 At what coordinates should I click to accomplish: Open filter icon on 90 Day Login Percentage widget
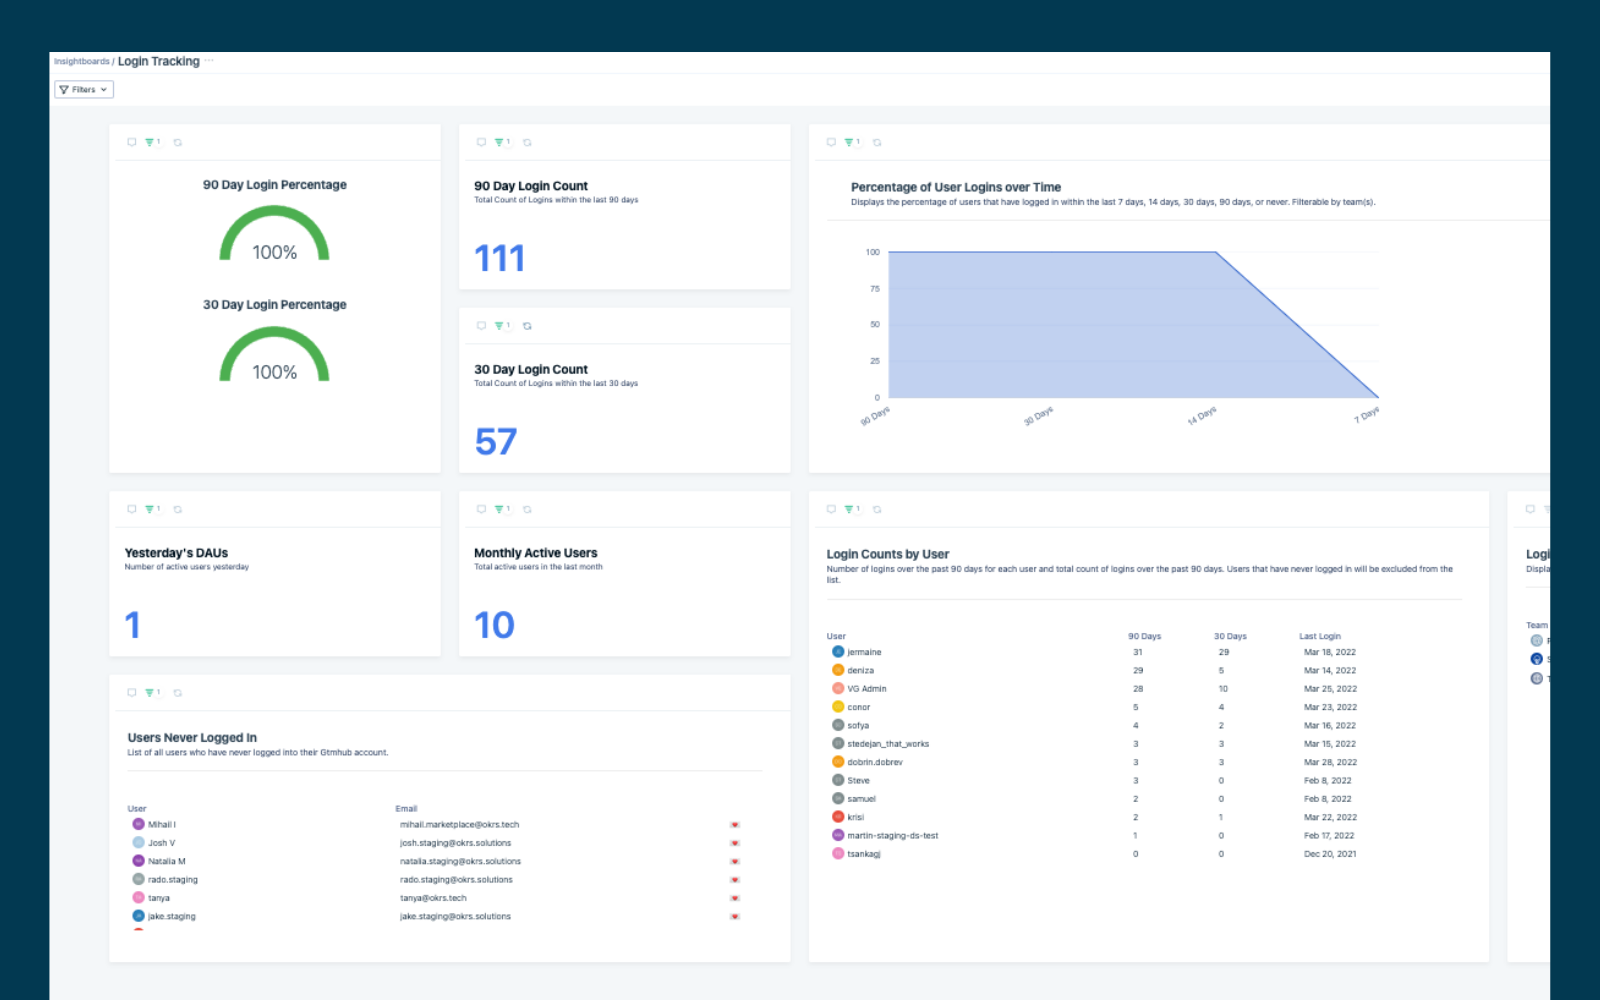pos(151,142)
